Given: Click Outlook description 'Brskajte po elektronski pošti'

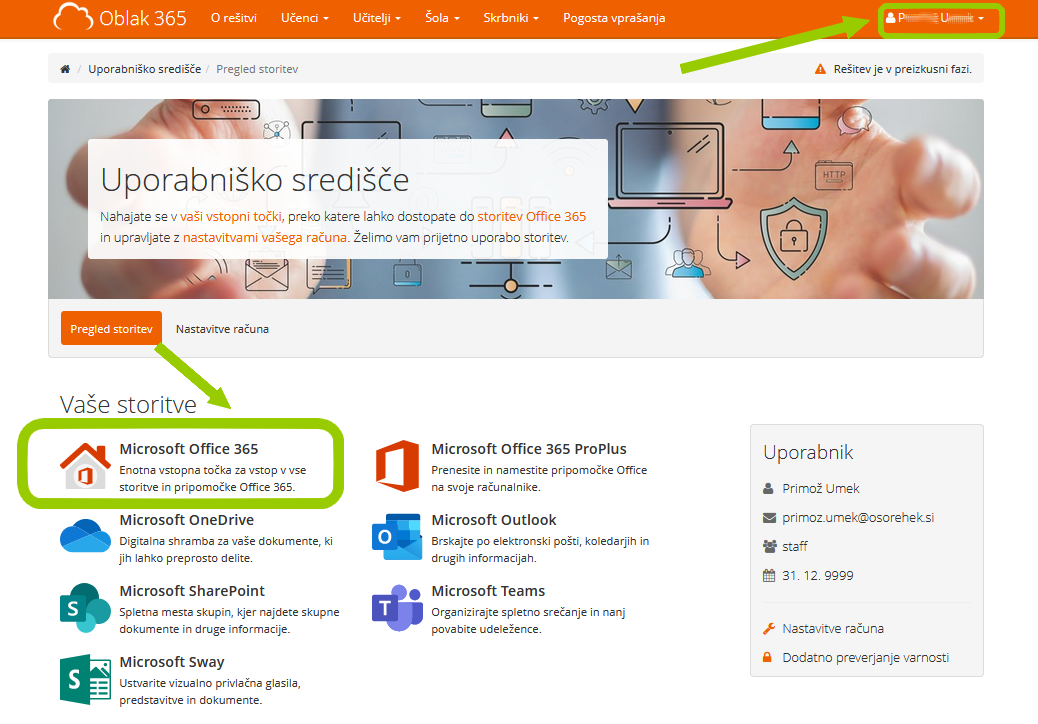Looking at the screenshot, I should click(x=540, y=549).
